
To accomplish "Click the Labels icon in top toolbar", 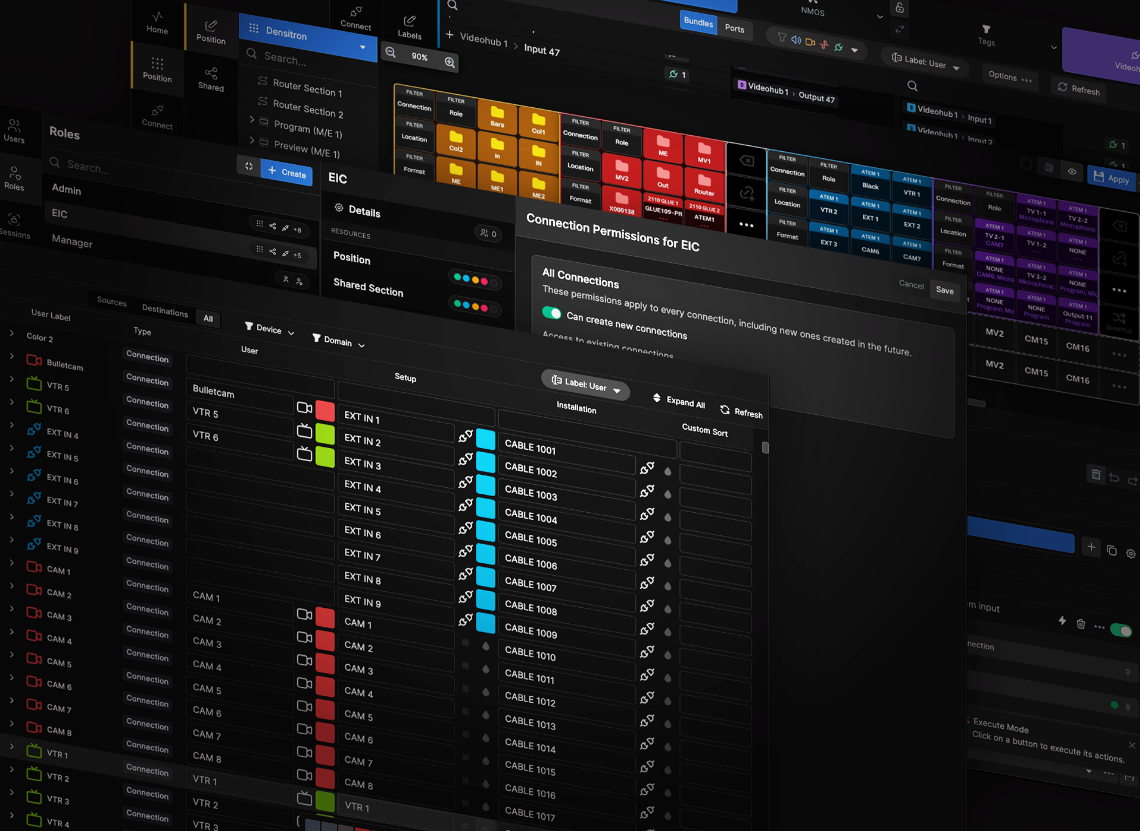I will click(410, 25).
